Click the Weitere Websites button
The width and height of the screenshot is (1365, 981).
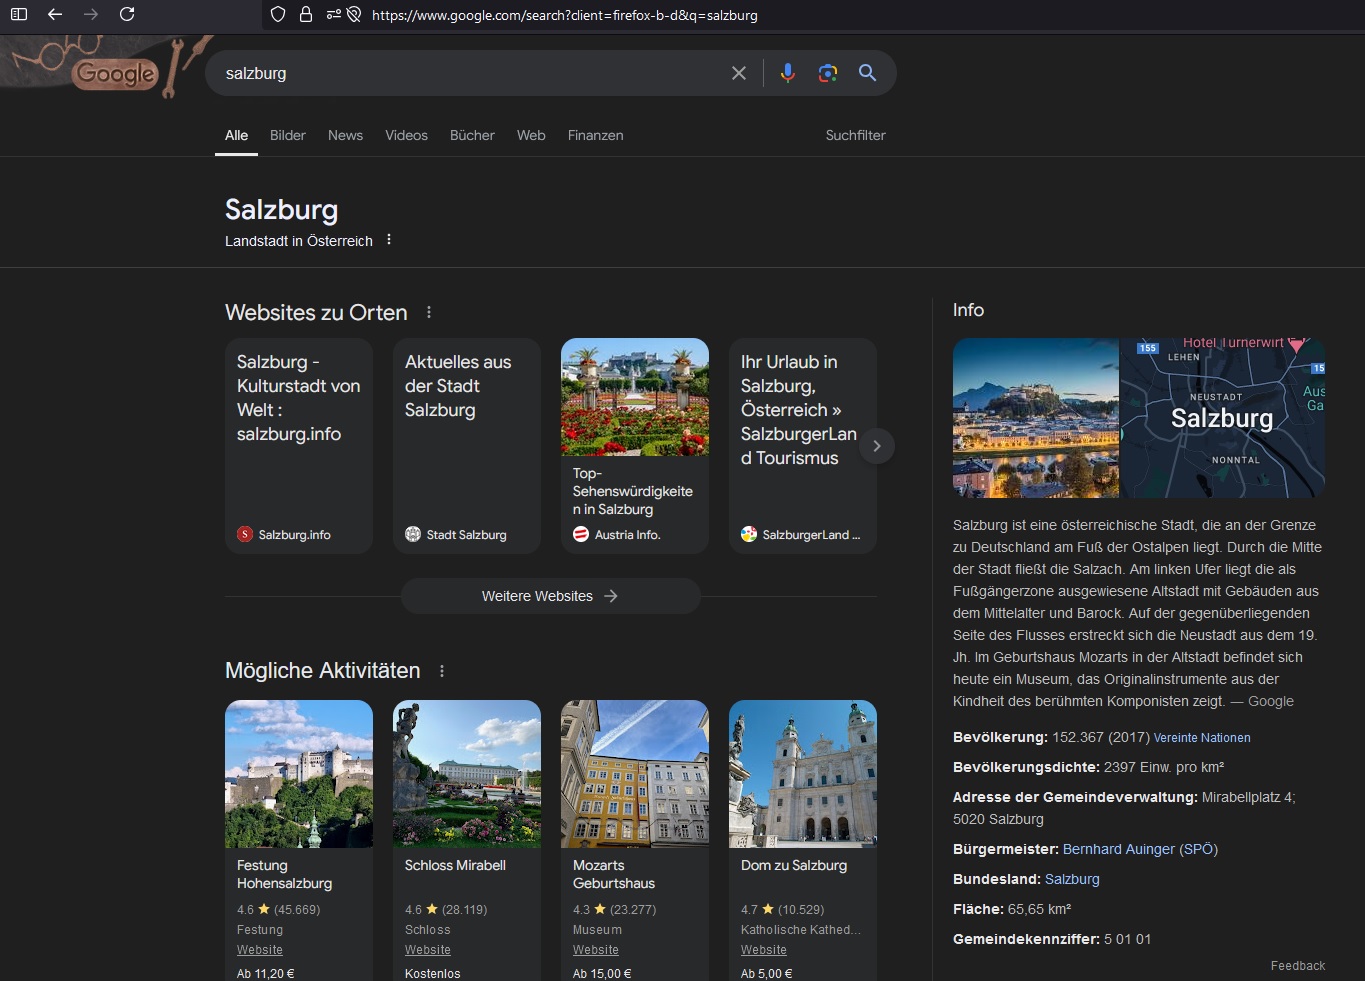550,596
